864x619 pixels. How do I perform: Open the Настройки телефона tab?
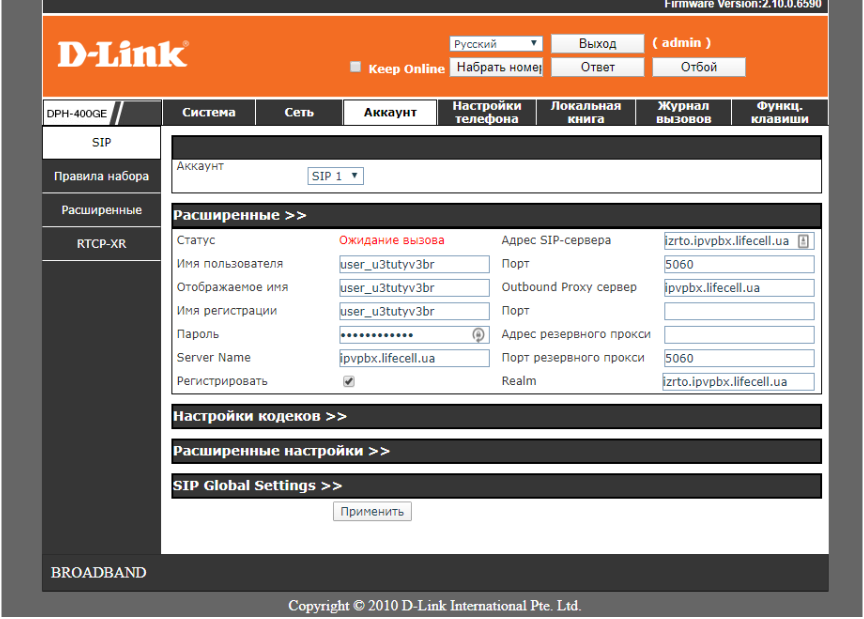487,112
